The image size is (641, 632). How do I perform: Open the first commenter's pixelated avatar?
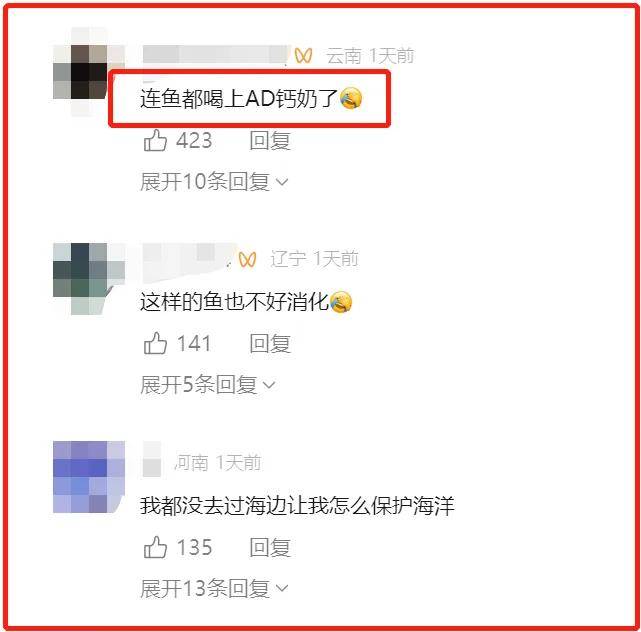pos(89,72)
